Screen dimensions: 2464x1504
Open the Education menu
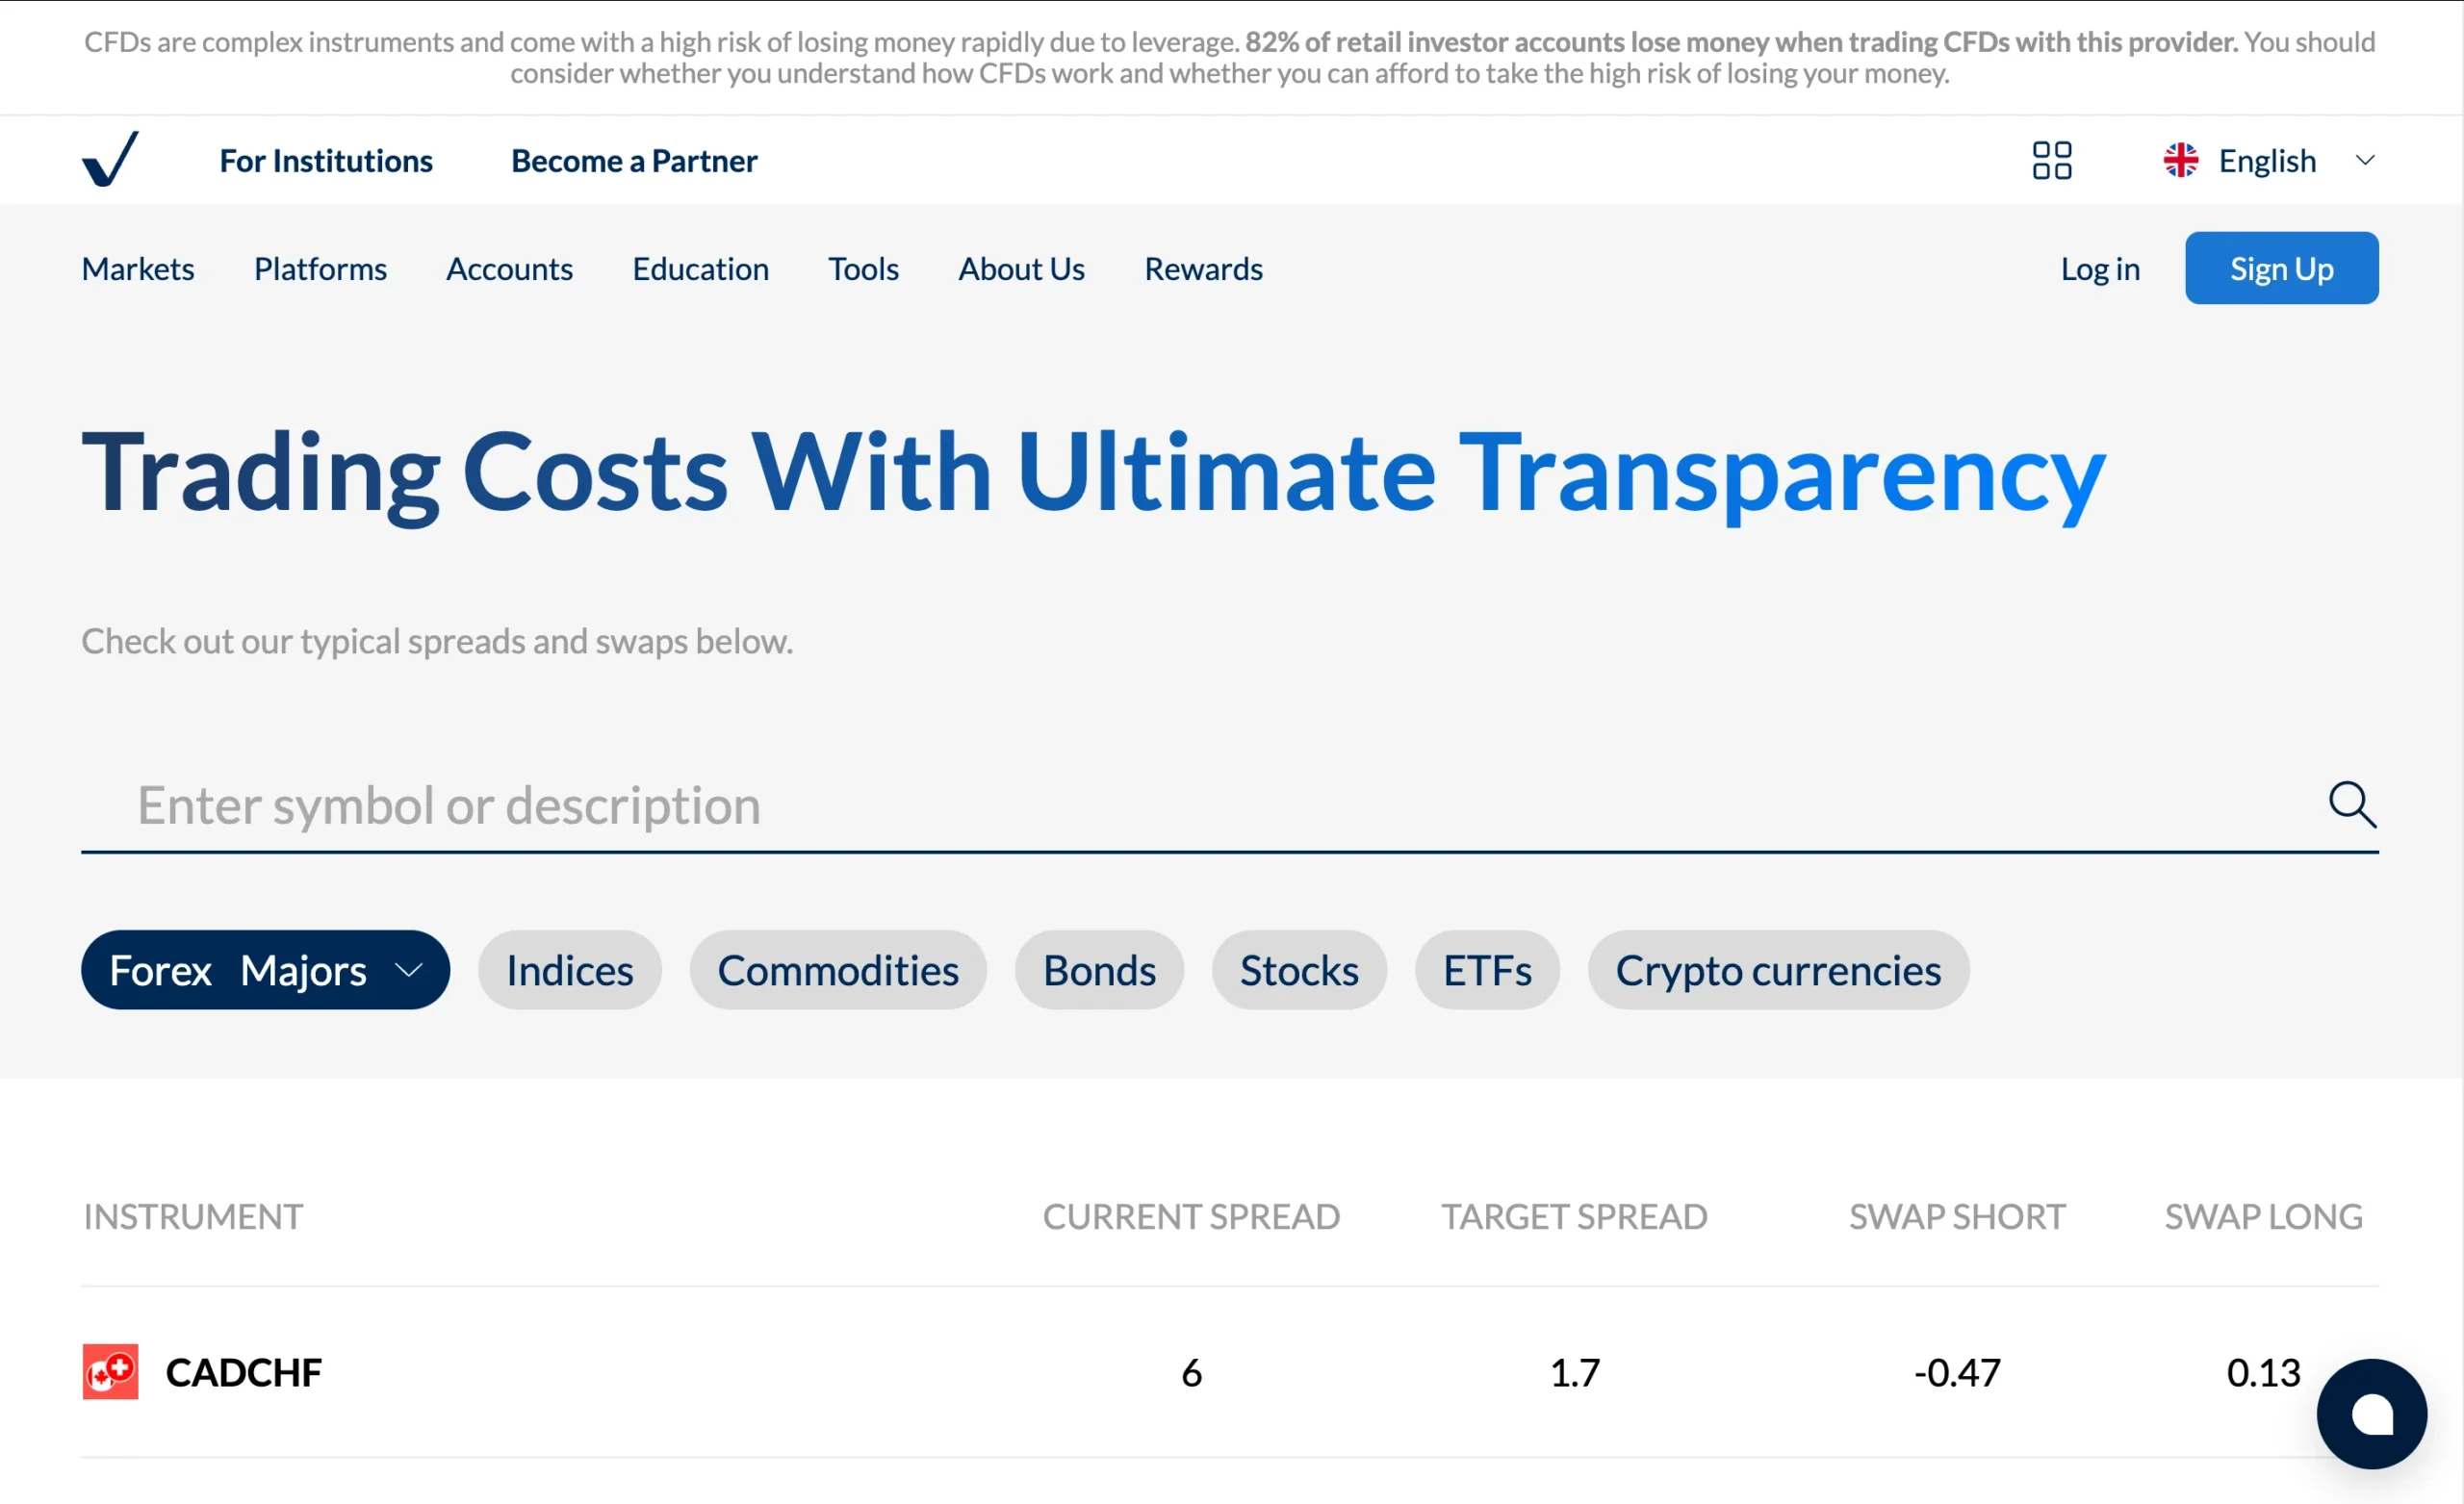700,269
